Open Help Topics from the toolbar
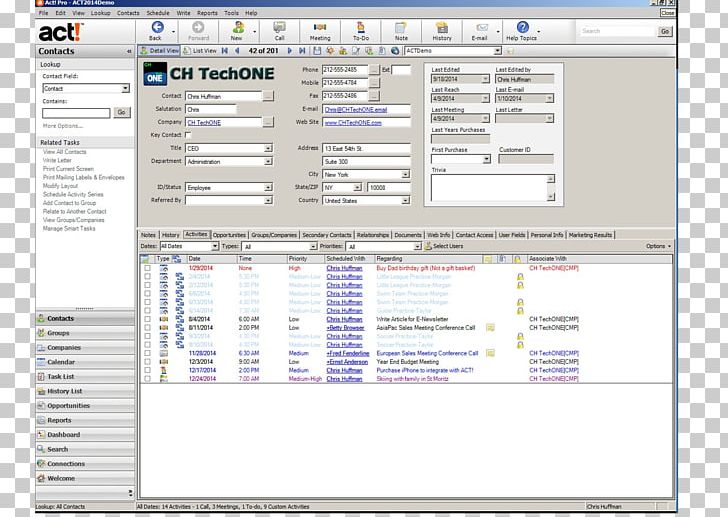The image size is (728, 517). pos(522,27)
